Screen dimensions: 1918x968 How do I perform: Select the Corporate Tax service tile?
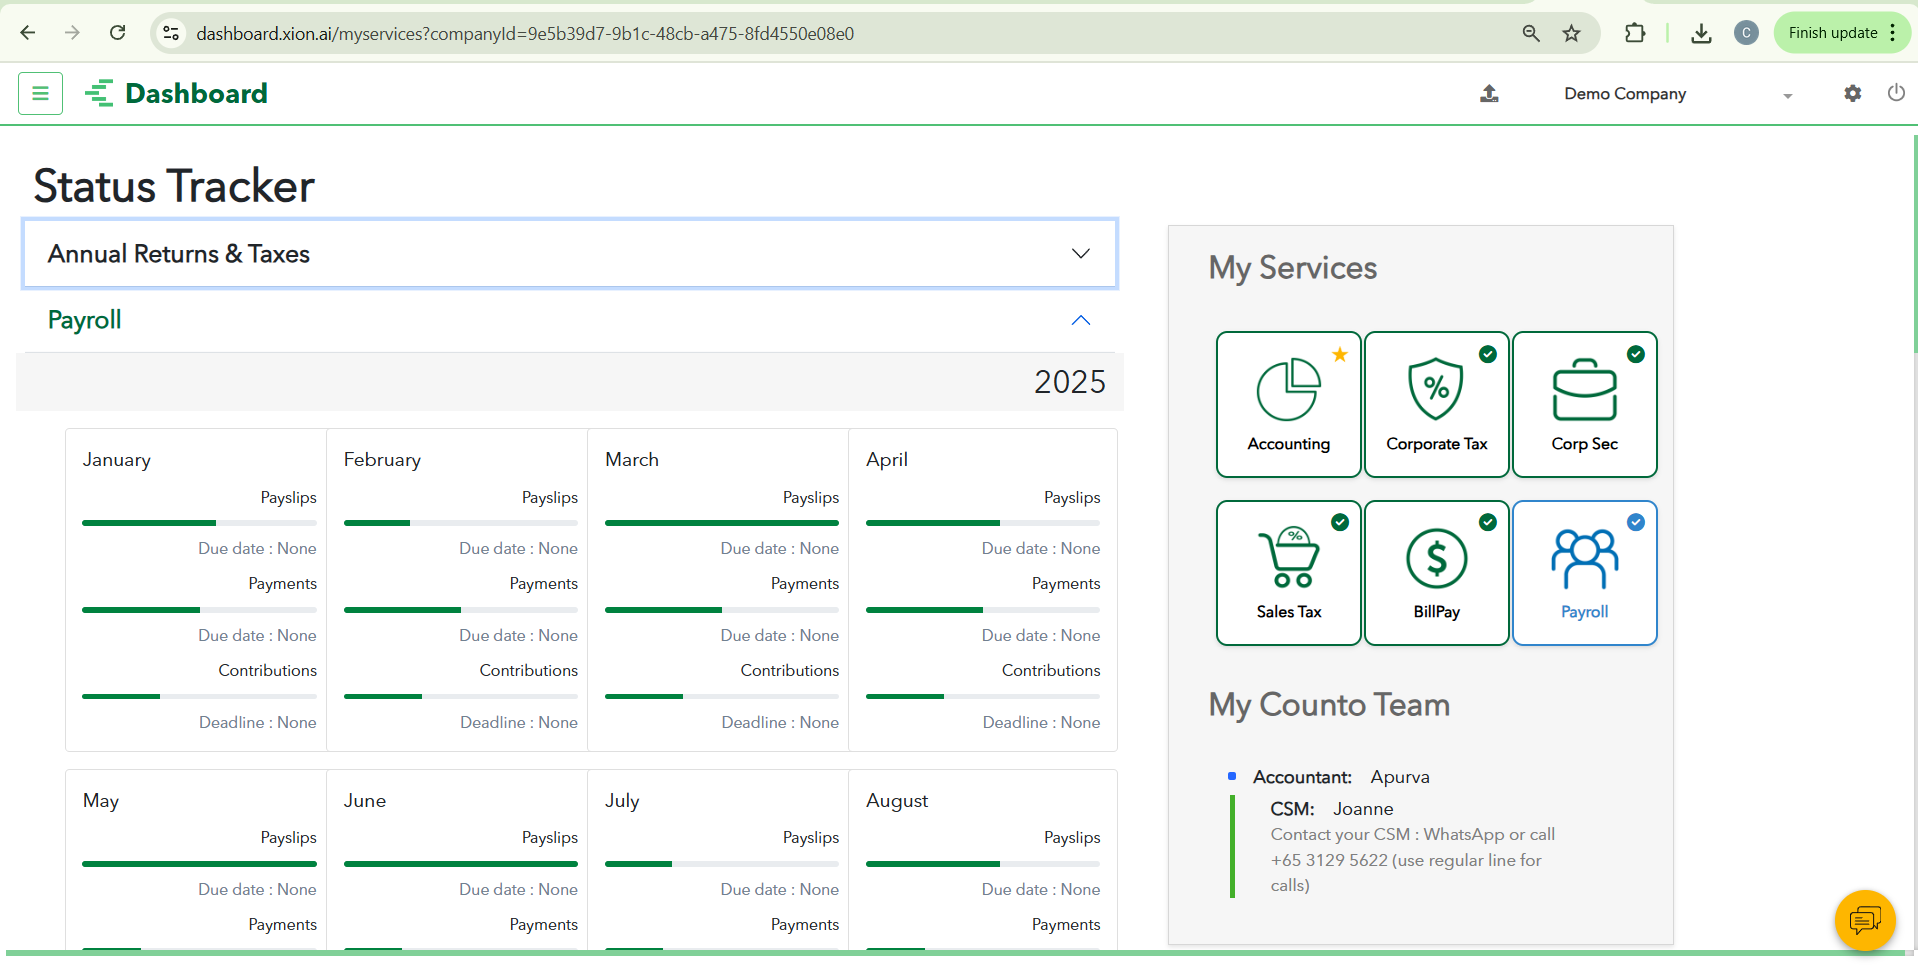1436,404
